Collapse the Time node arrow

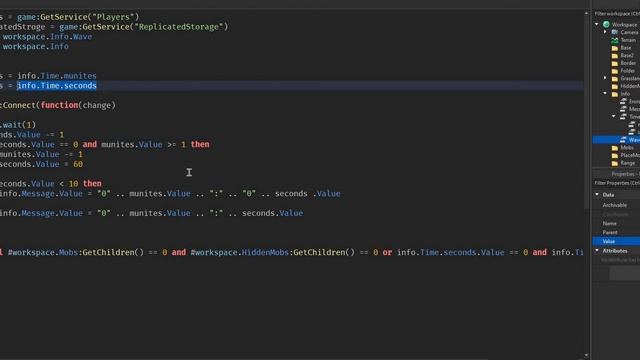click(614, 116)
